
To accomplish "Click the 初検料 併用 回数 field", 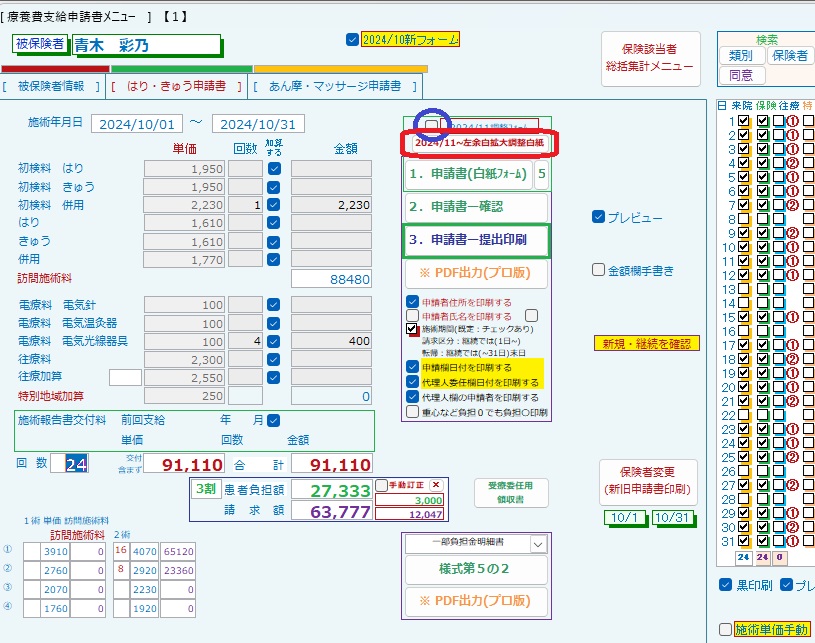I will tap(245, 205).
